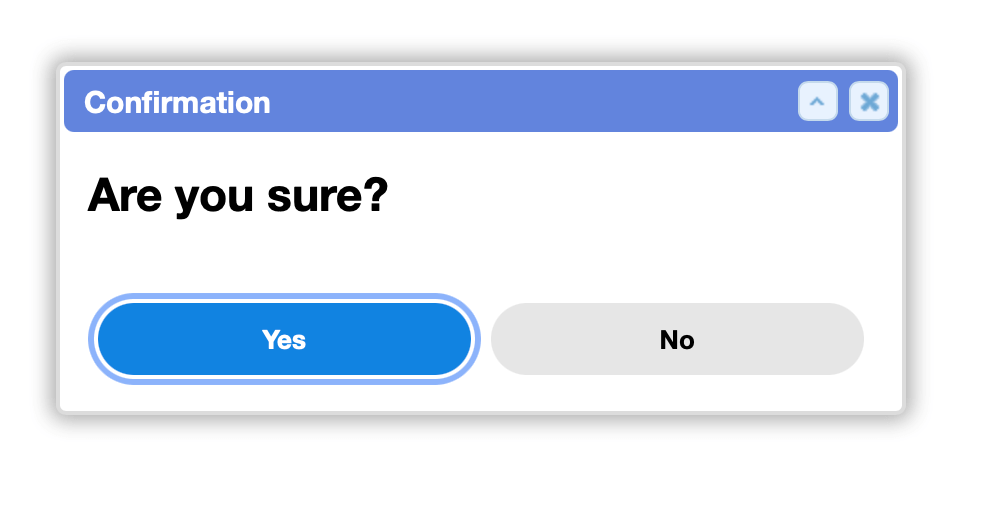The image size is (988, 524).
Task: Toggle dialog body visibility with the chevron button
Action: click(x=817, y=101)
